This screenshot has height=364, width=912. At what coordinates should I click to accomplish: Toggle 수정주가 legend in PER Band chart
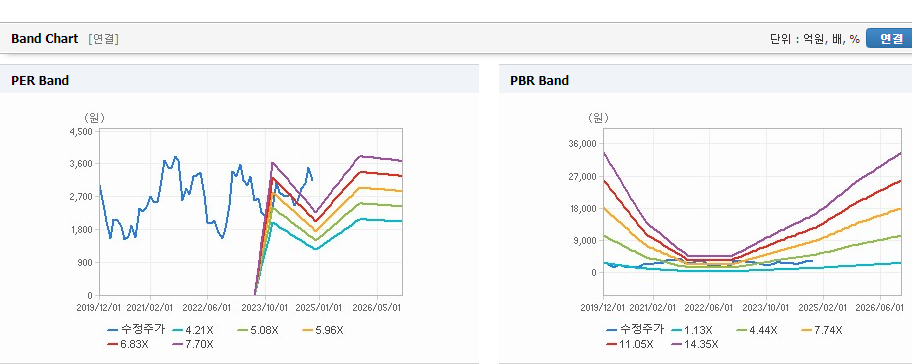tap(136, 330)
